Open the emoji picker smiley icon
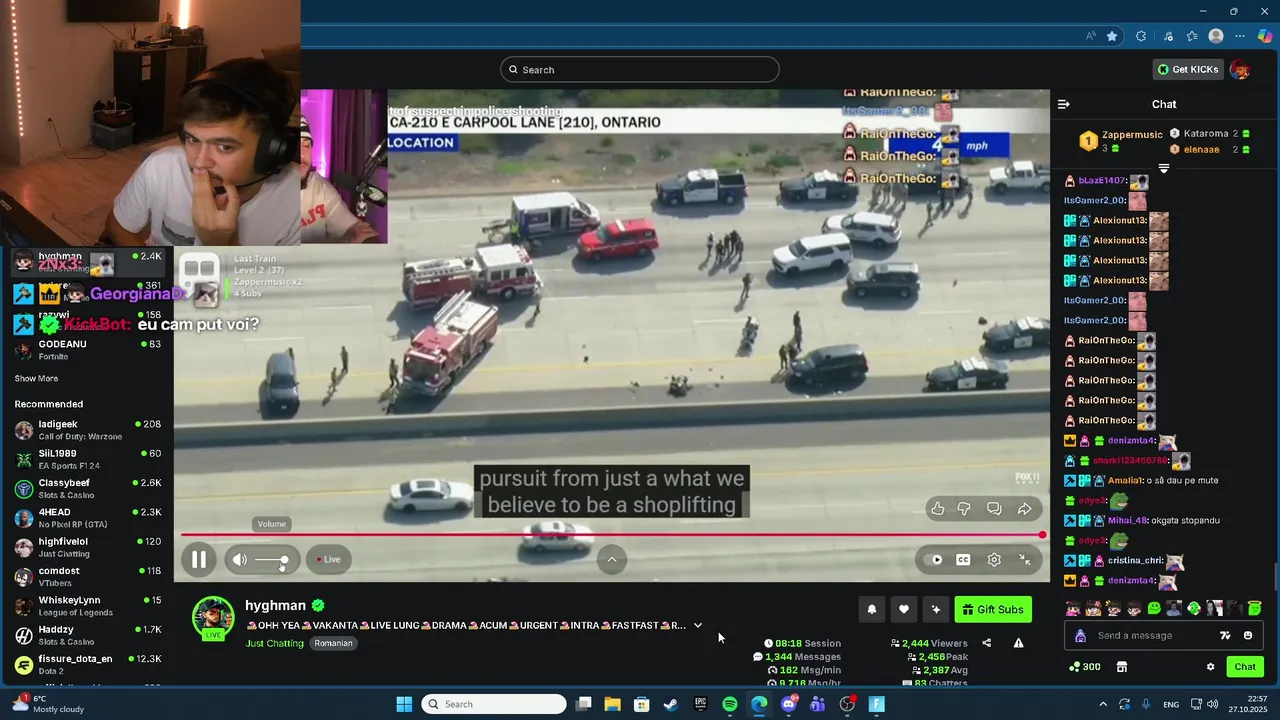The image size is (1280, 720). [1248, 636]
